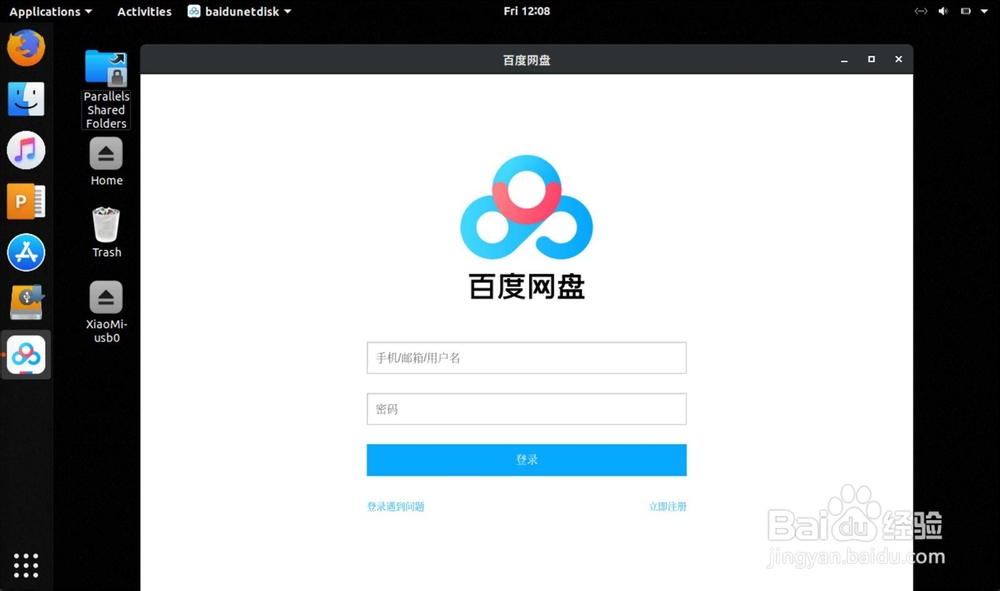Open the music player dock icon
This screenshot has width=1000, height=591.
point(26,150)
